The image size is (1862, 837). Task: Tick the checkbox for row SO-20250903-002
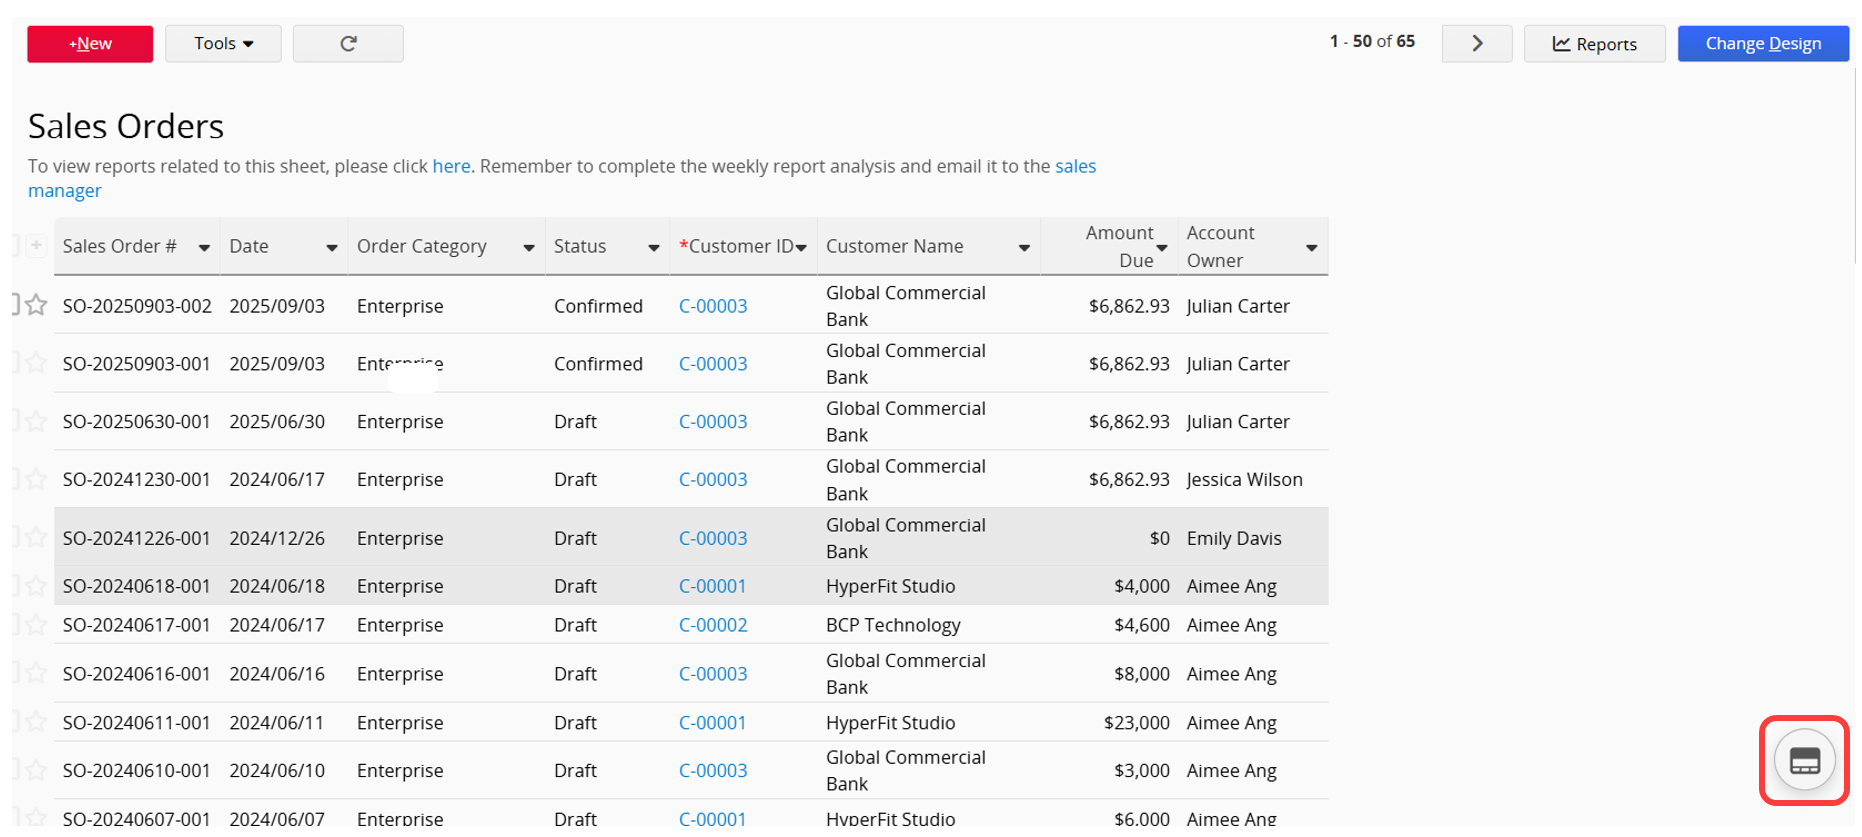tap(15, 304)
